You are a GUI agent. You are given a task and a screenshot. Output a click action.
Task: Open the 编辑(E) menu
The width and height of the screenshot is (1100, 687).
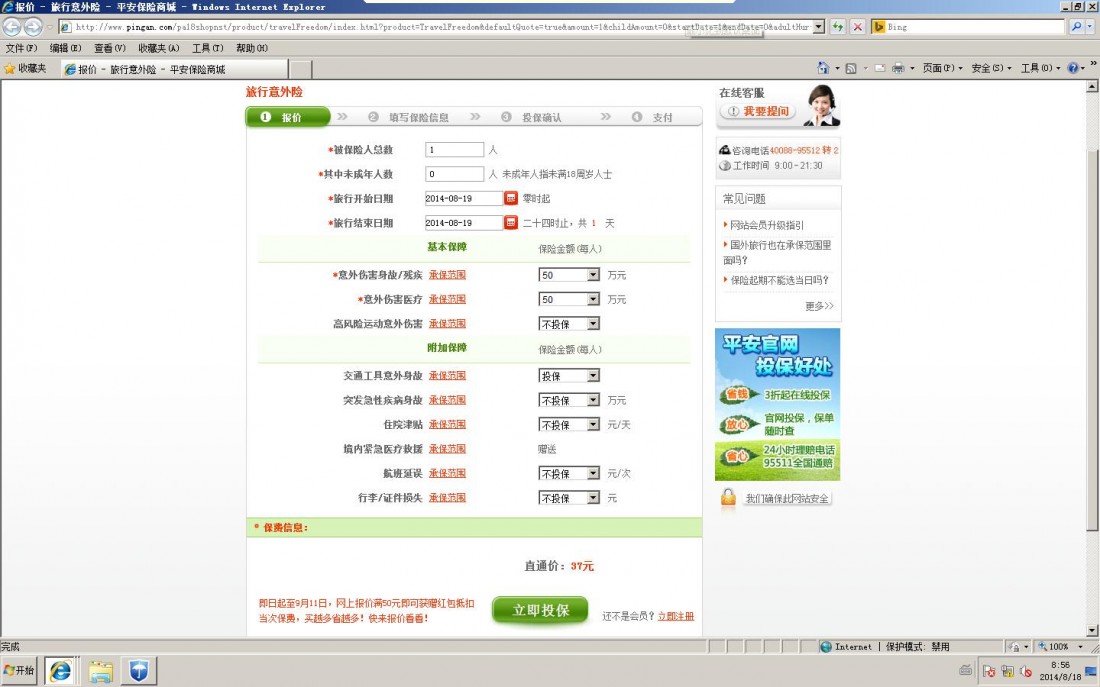(x=65, y=48)
